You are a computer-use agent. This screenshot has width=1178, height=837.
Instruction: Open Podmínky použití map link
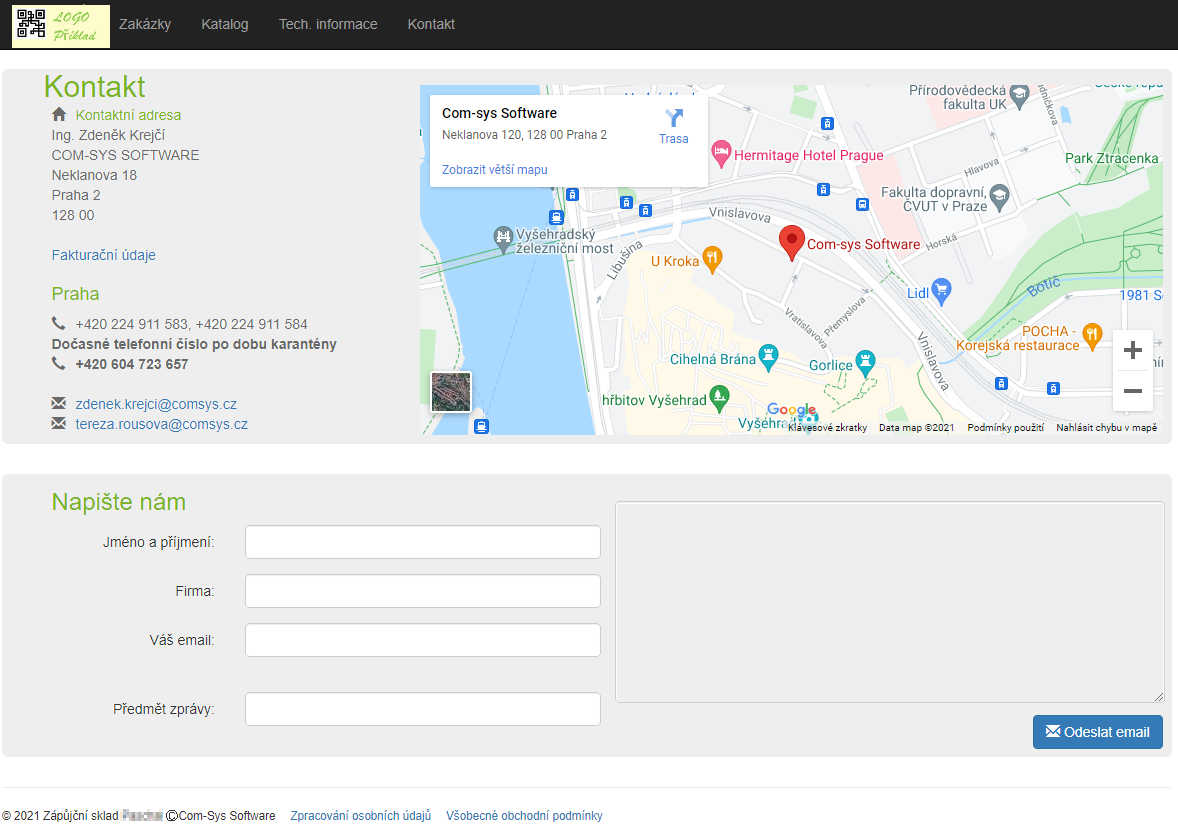coord(1005,428)
